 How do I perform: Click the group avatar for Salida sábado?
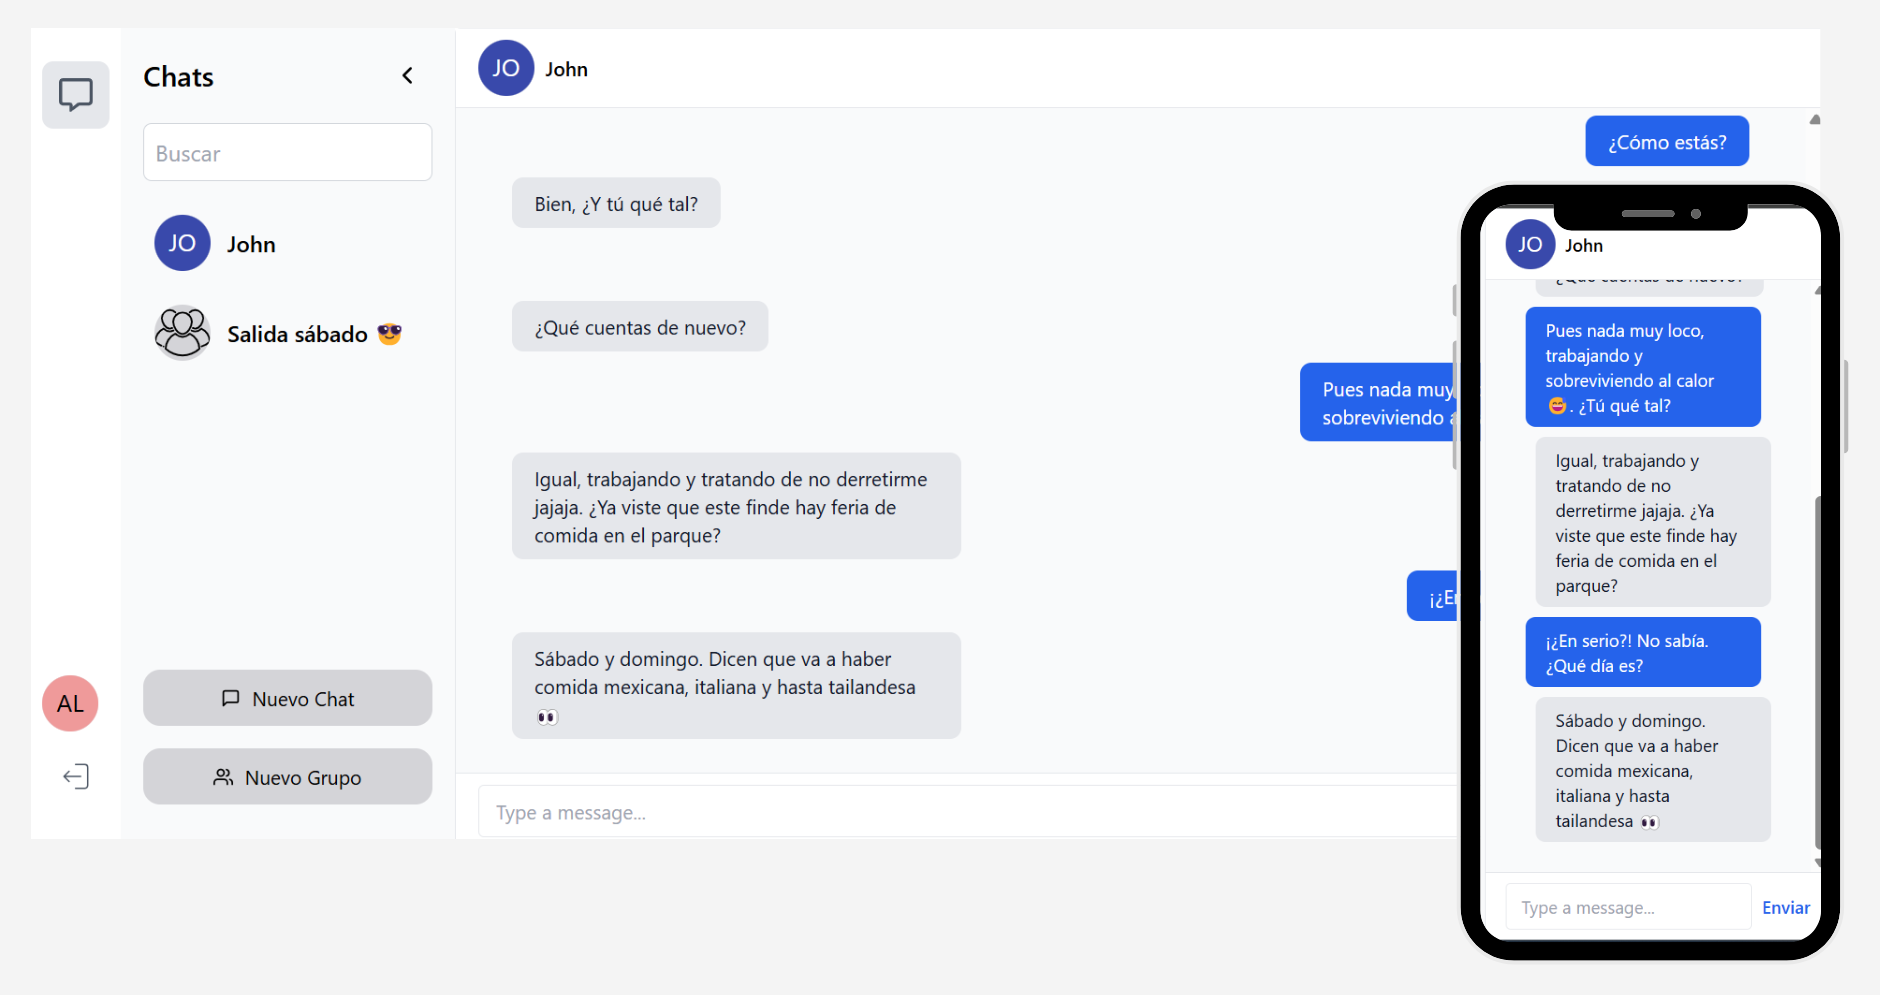182,332
